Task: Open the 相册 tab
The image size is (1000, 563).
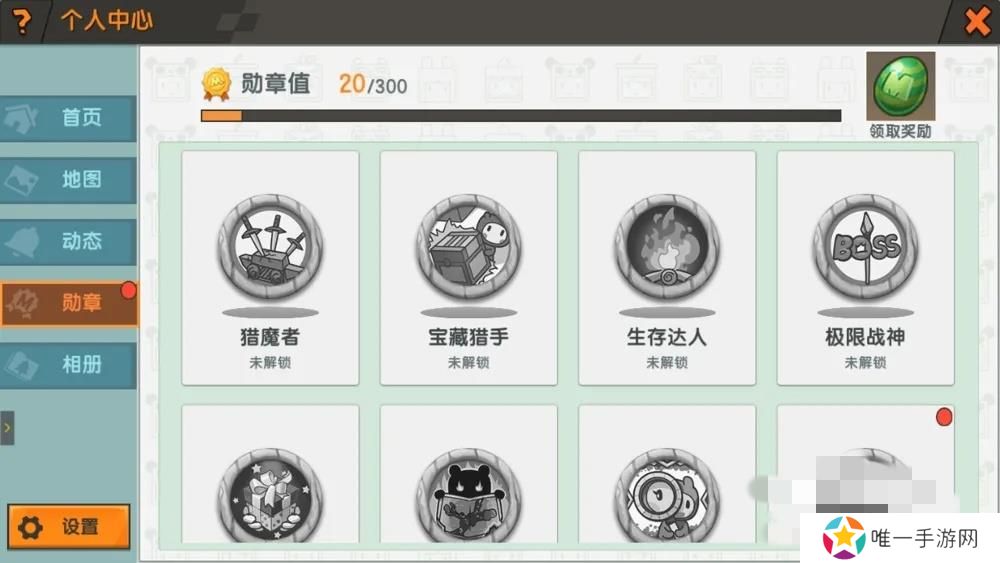Action: pyautogui.click(x=68, y=365)
